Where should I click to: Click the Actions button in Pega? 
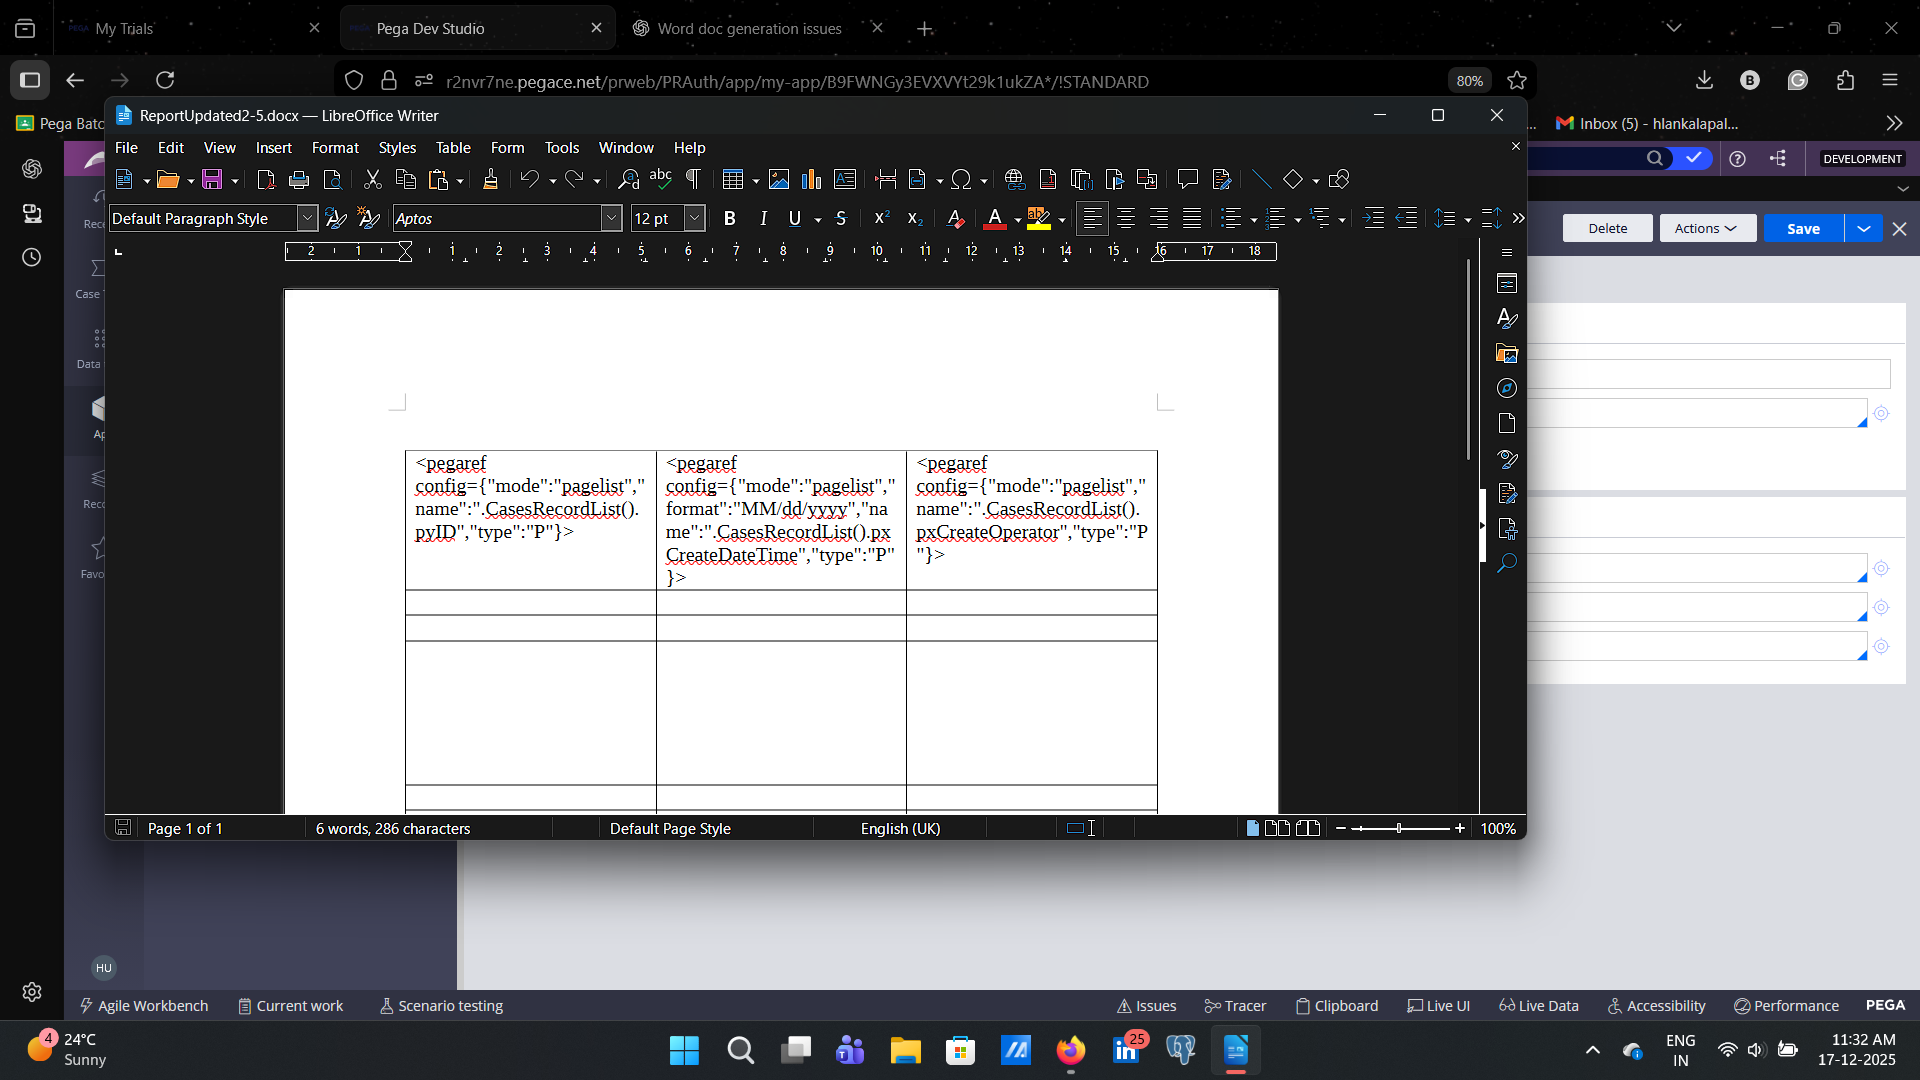[x=1706, y=229]
